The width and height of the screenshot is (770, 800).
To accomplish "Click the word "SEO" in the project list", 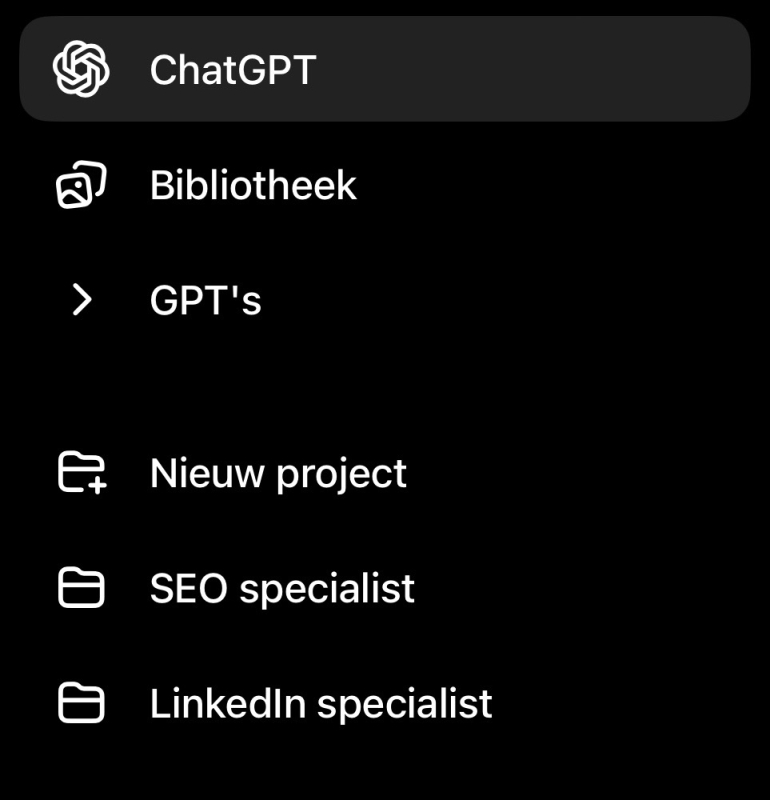I will click(190, 589).
